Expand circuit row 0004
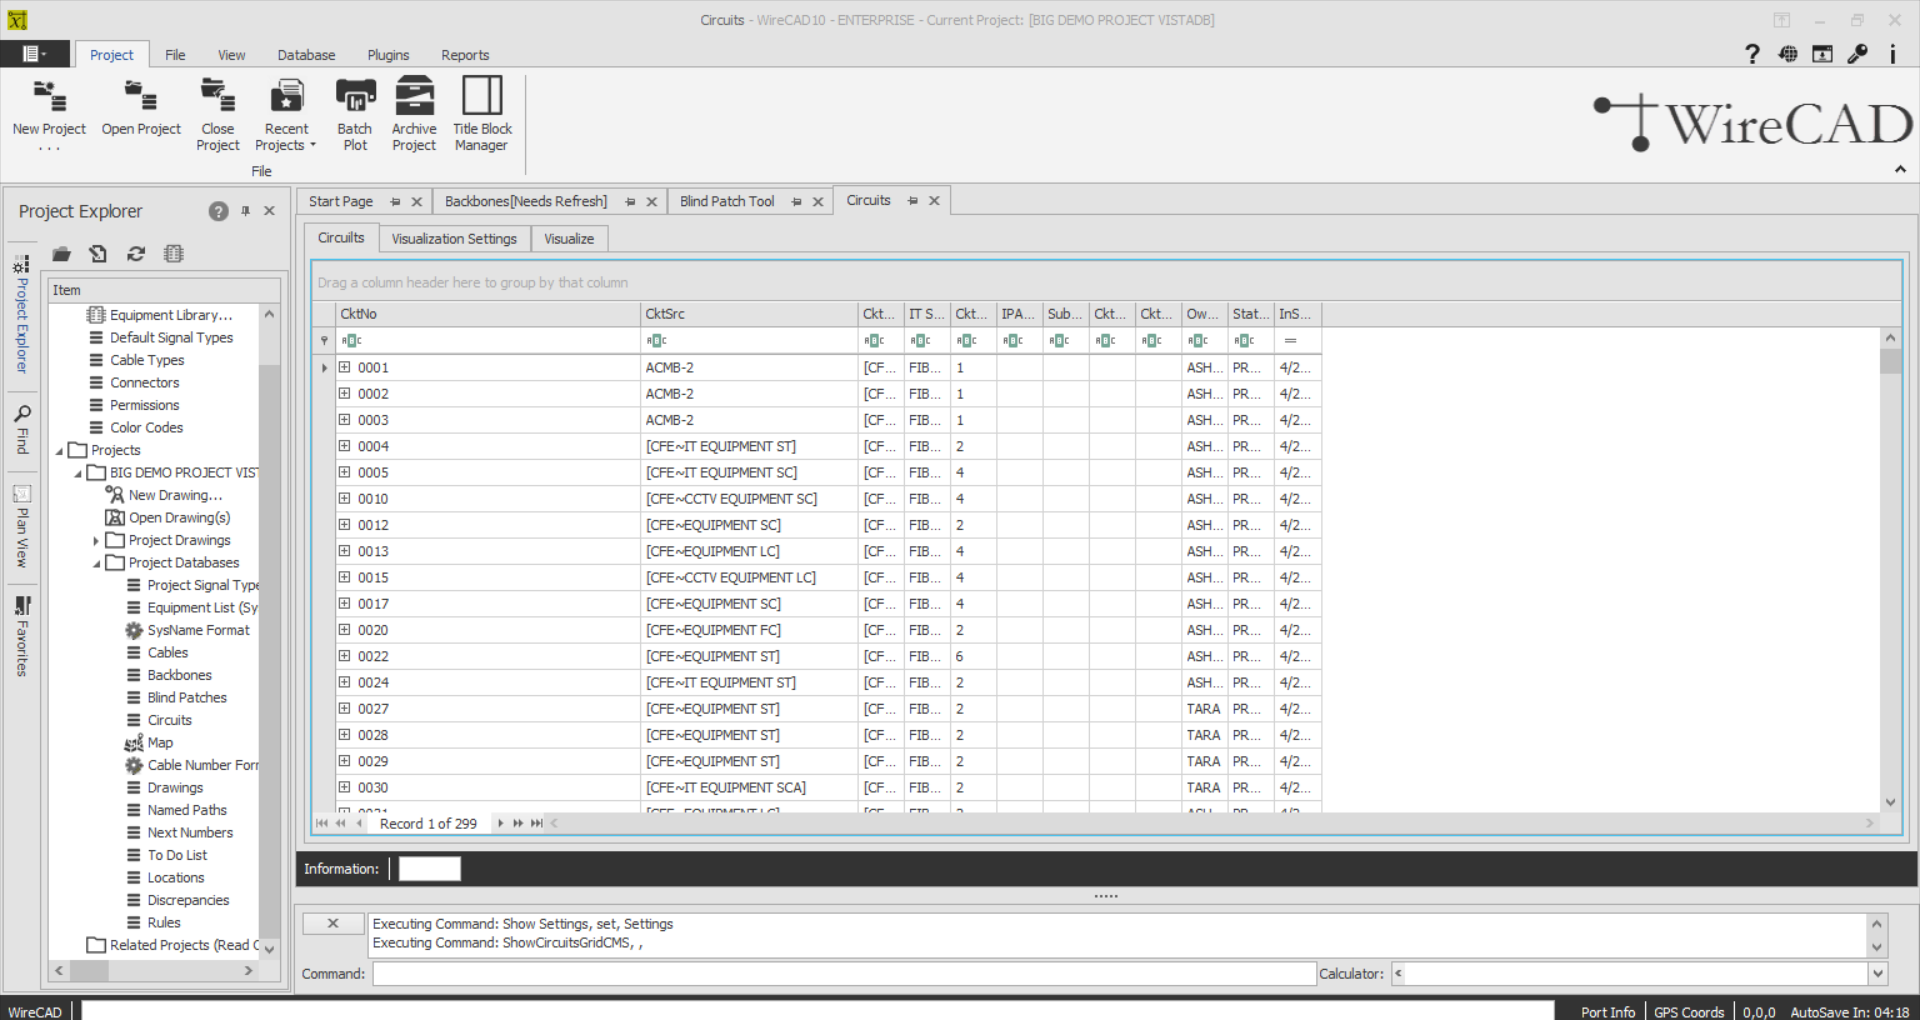 344,446
